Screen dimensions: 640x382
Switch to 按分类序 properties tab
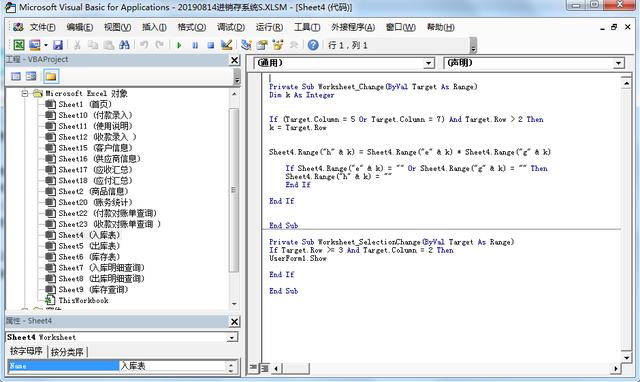(x=67, y=352)
